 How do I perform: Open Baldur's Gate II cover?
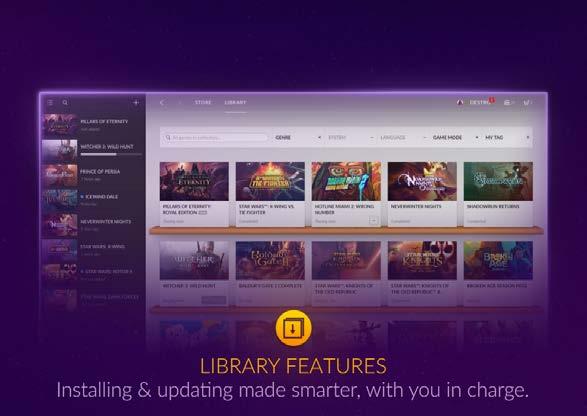[x=270, y=260]
